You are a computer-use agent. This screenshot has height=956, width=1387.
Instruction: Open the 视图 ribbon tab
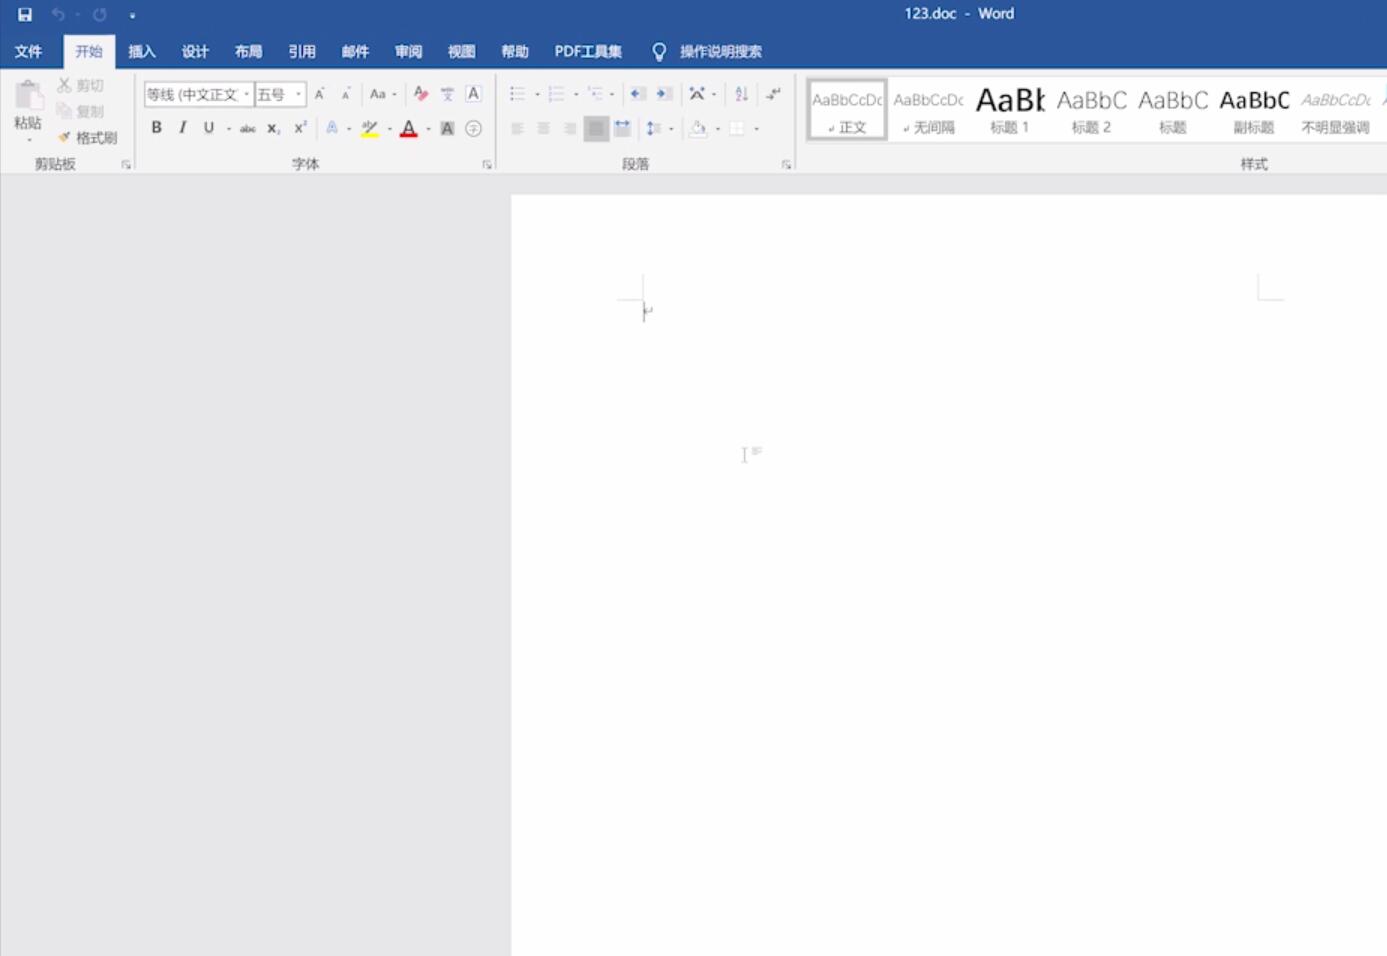coord(461,51)
